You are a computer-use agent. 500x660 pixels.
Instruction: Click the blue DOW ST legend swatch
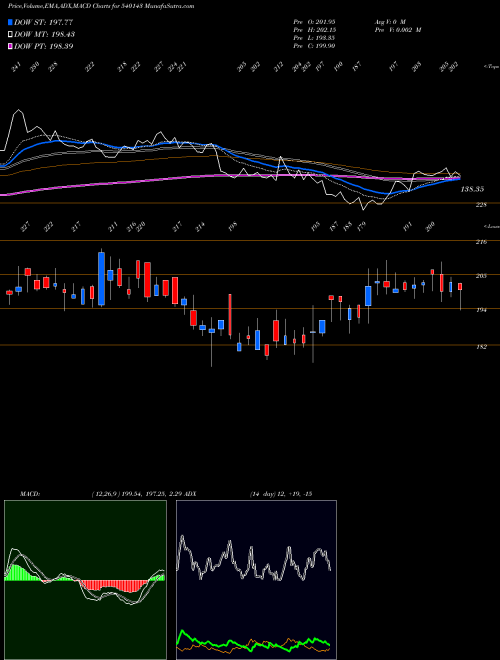[x=11, y=22]
